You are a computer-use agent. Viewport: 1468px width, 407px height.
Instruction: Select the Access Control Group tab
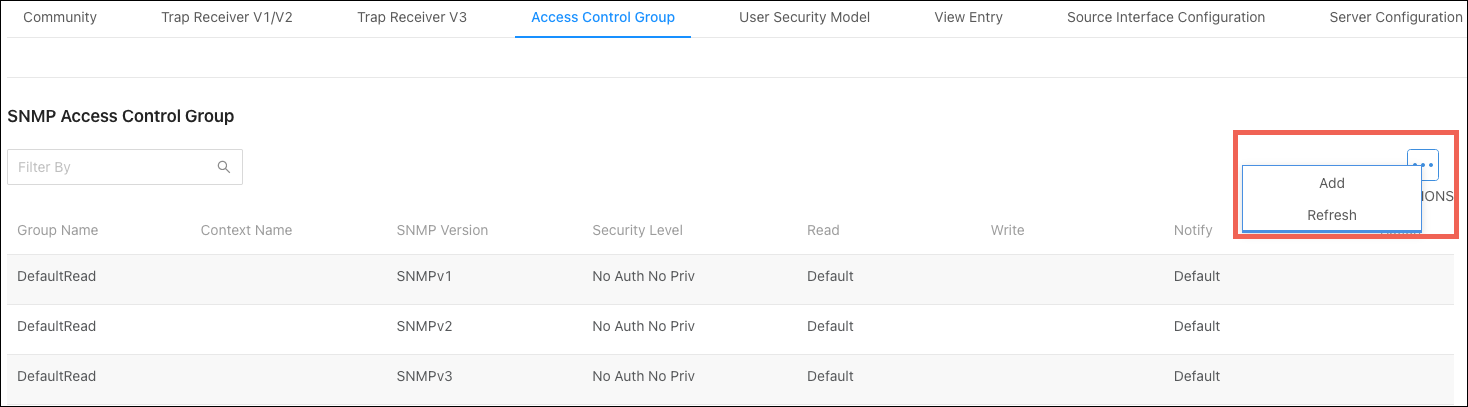(x=603, y=17)
